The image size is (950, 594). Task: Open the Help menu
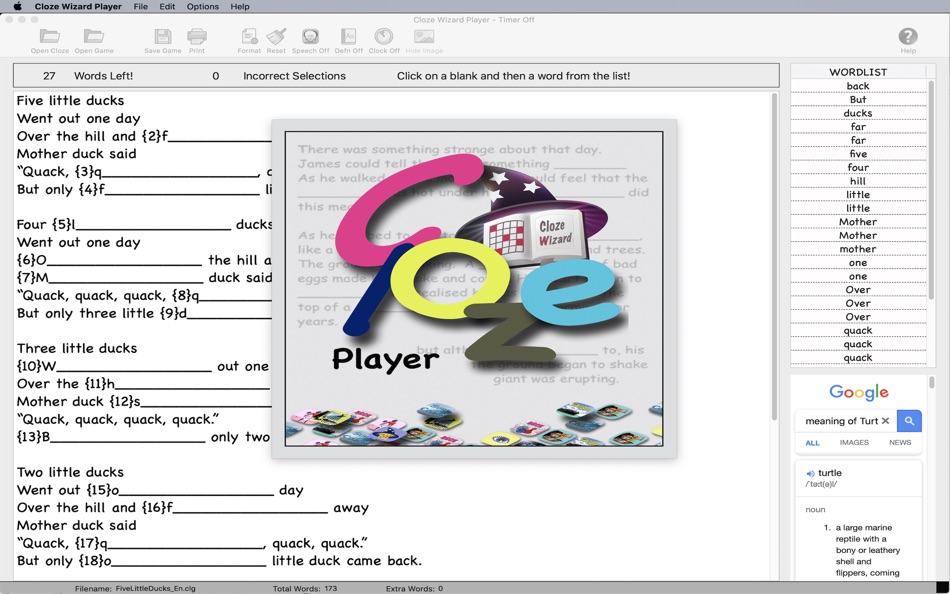click(240, 7)
